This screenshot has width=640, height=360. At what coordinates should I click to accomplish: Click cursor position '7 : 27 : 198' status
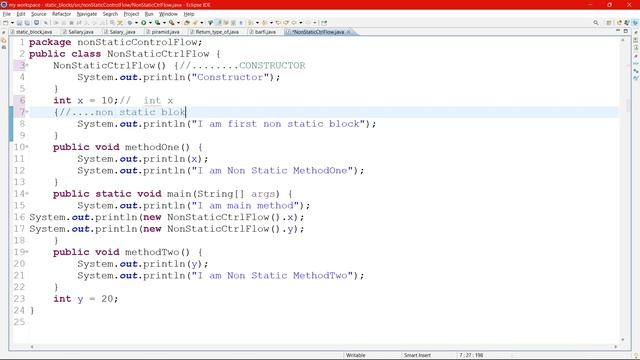point(471,355)
